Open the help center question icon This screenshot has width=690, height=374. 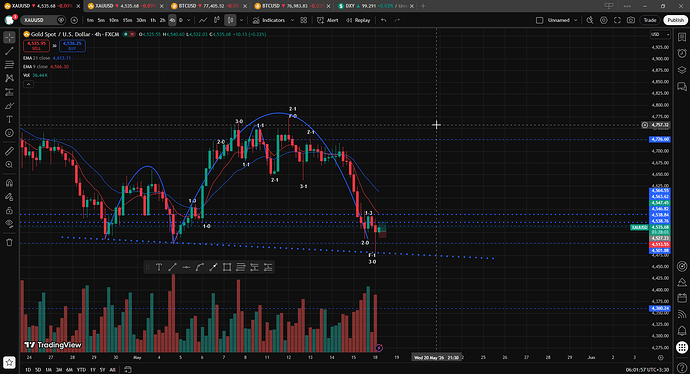(x=682, y=367)
